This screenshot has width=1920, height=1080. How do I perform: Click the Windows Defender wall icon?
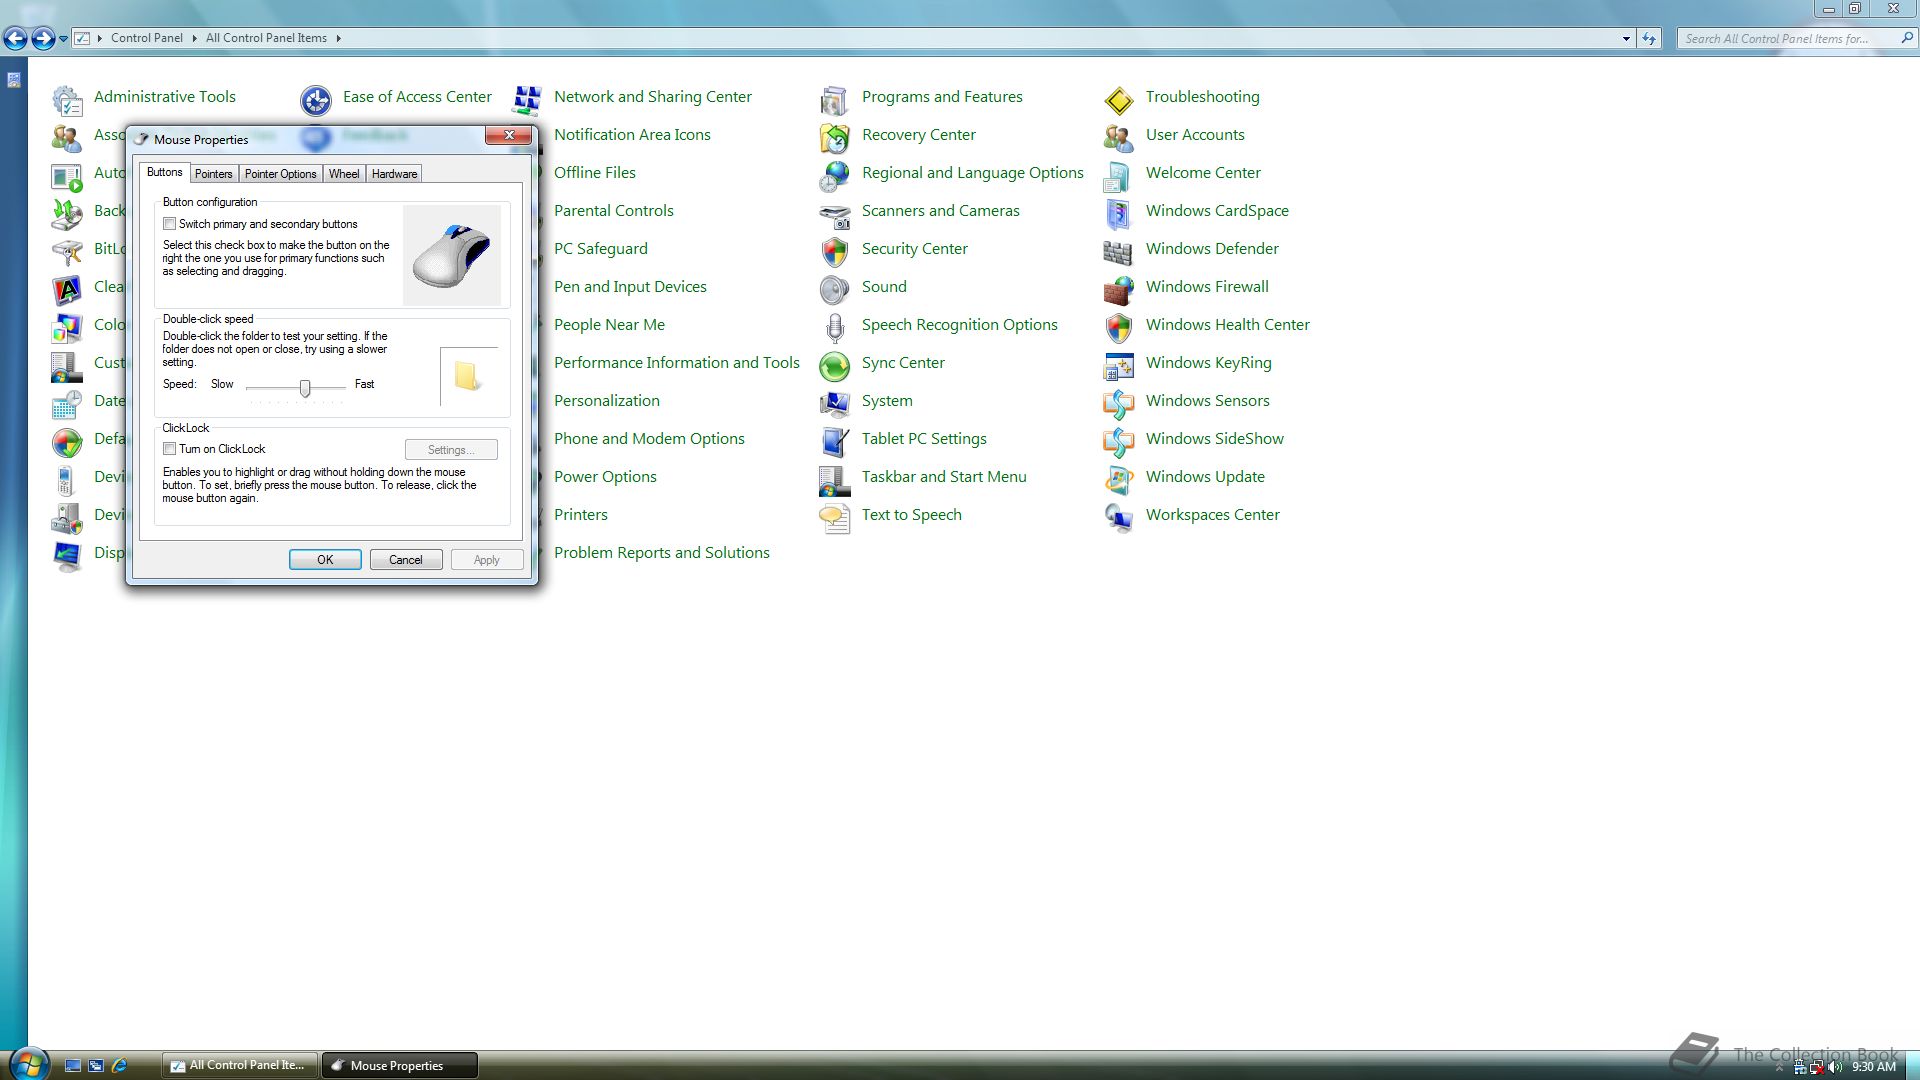tap(1118, 251)
